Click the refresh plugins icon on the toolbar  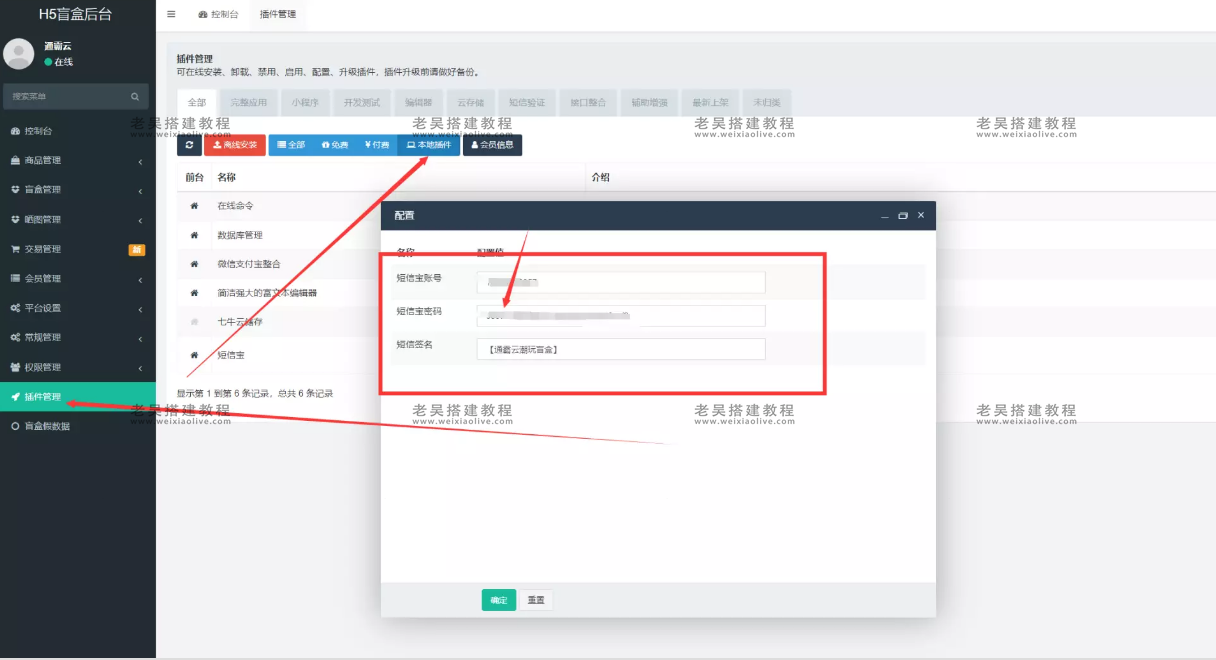coord(189,144)
